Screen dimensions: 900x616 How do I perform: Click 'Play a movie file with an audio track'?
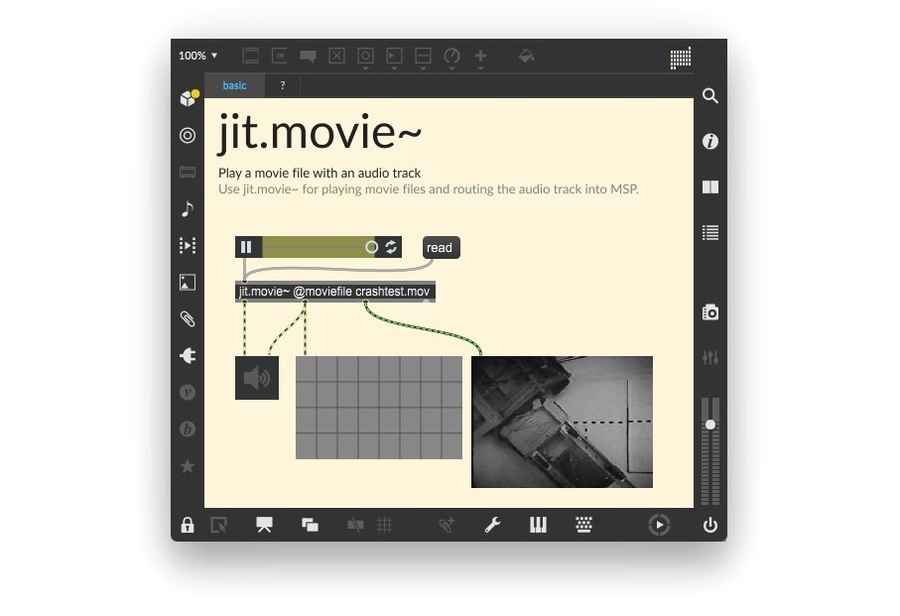319,173
